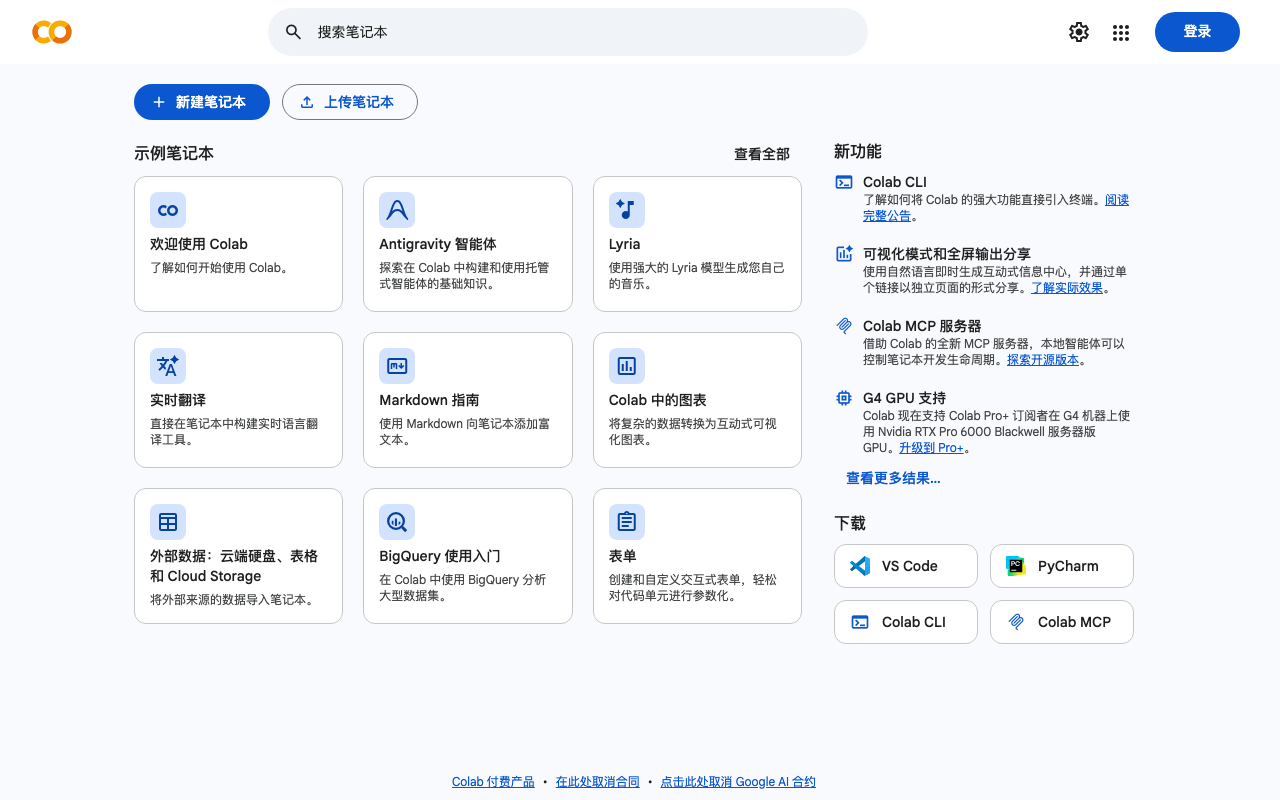The width and height of the screenshot is (1280, 800).
Task: Click the BigQuery 使用入门 icon
Action: [397, 522]
